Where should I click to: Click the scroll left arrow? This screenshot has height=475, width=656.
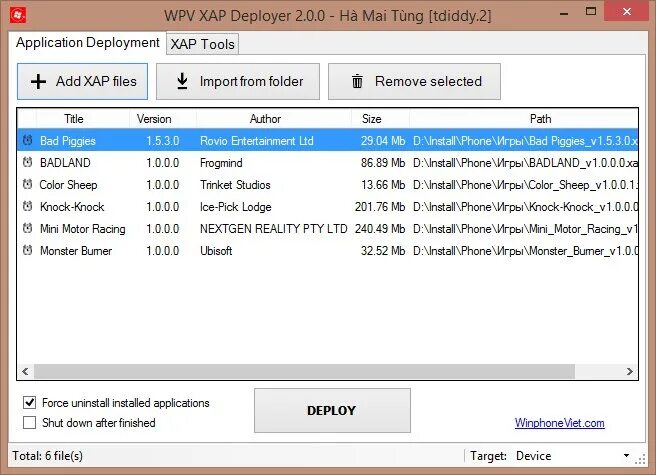pyautogui.click(x=26, y=371)
